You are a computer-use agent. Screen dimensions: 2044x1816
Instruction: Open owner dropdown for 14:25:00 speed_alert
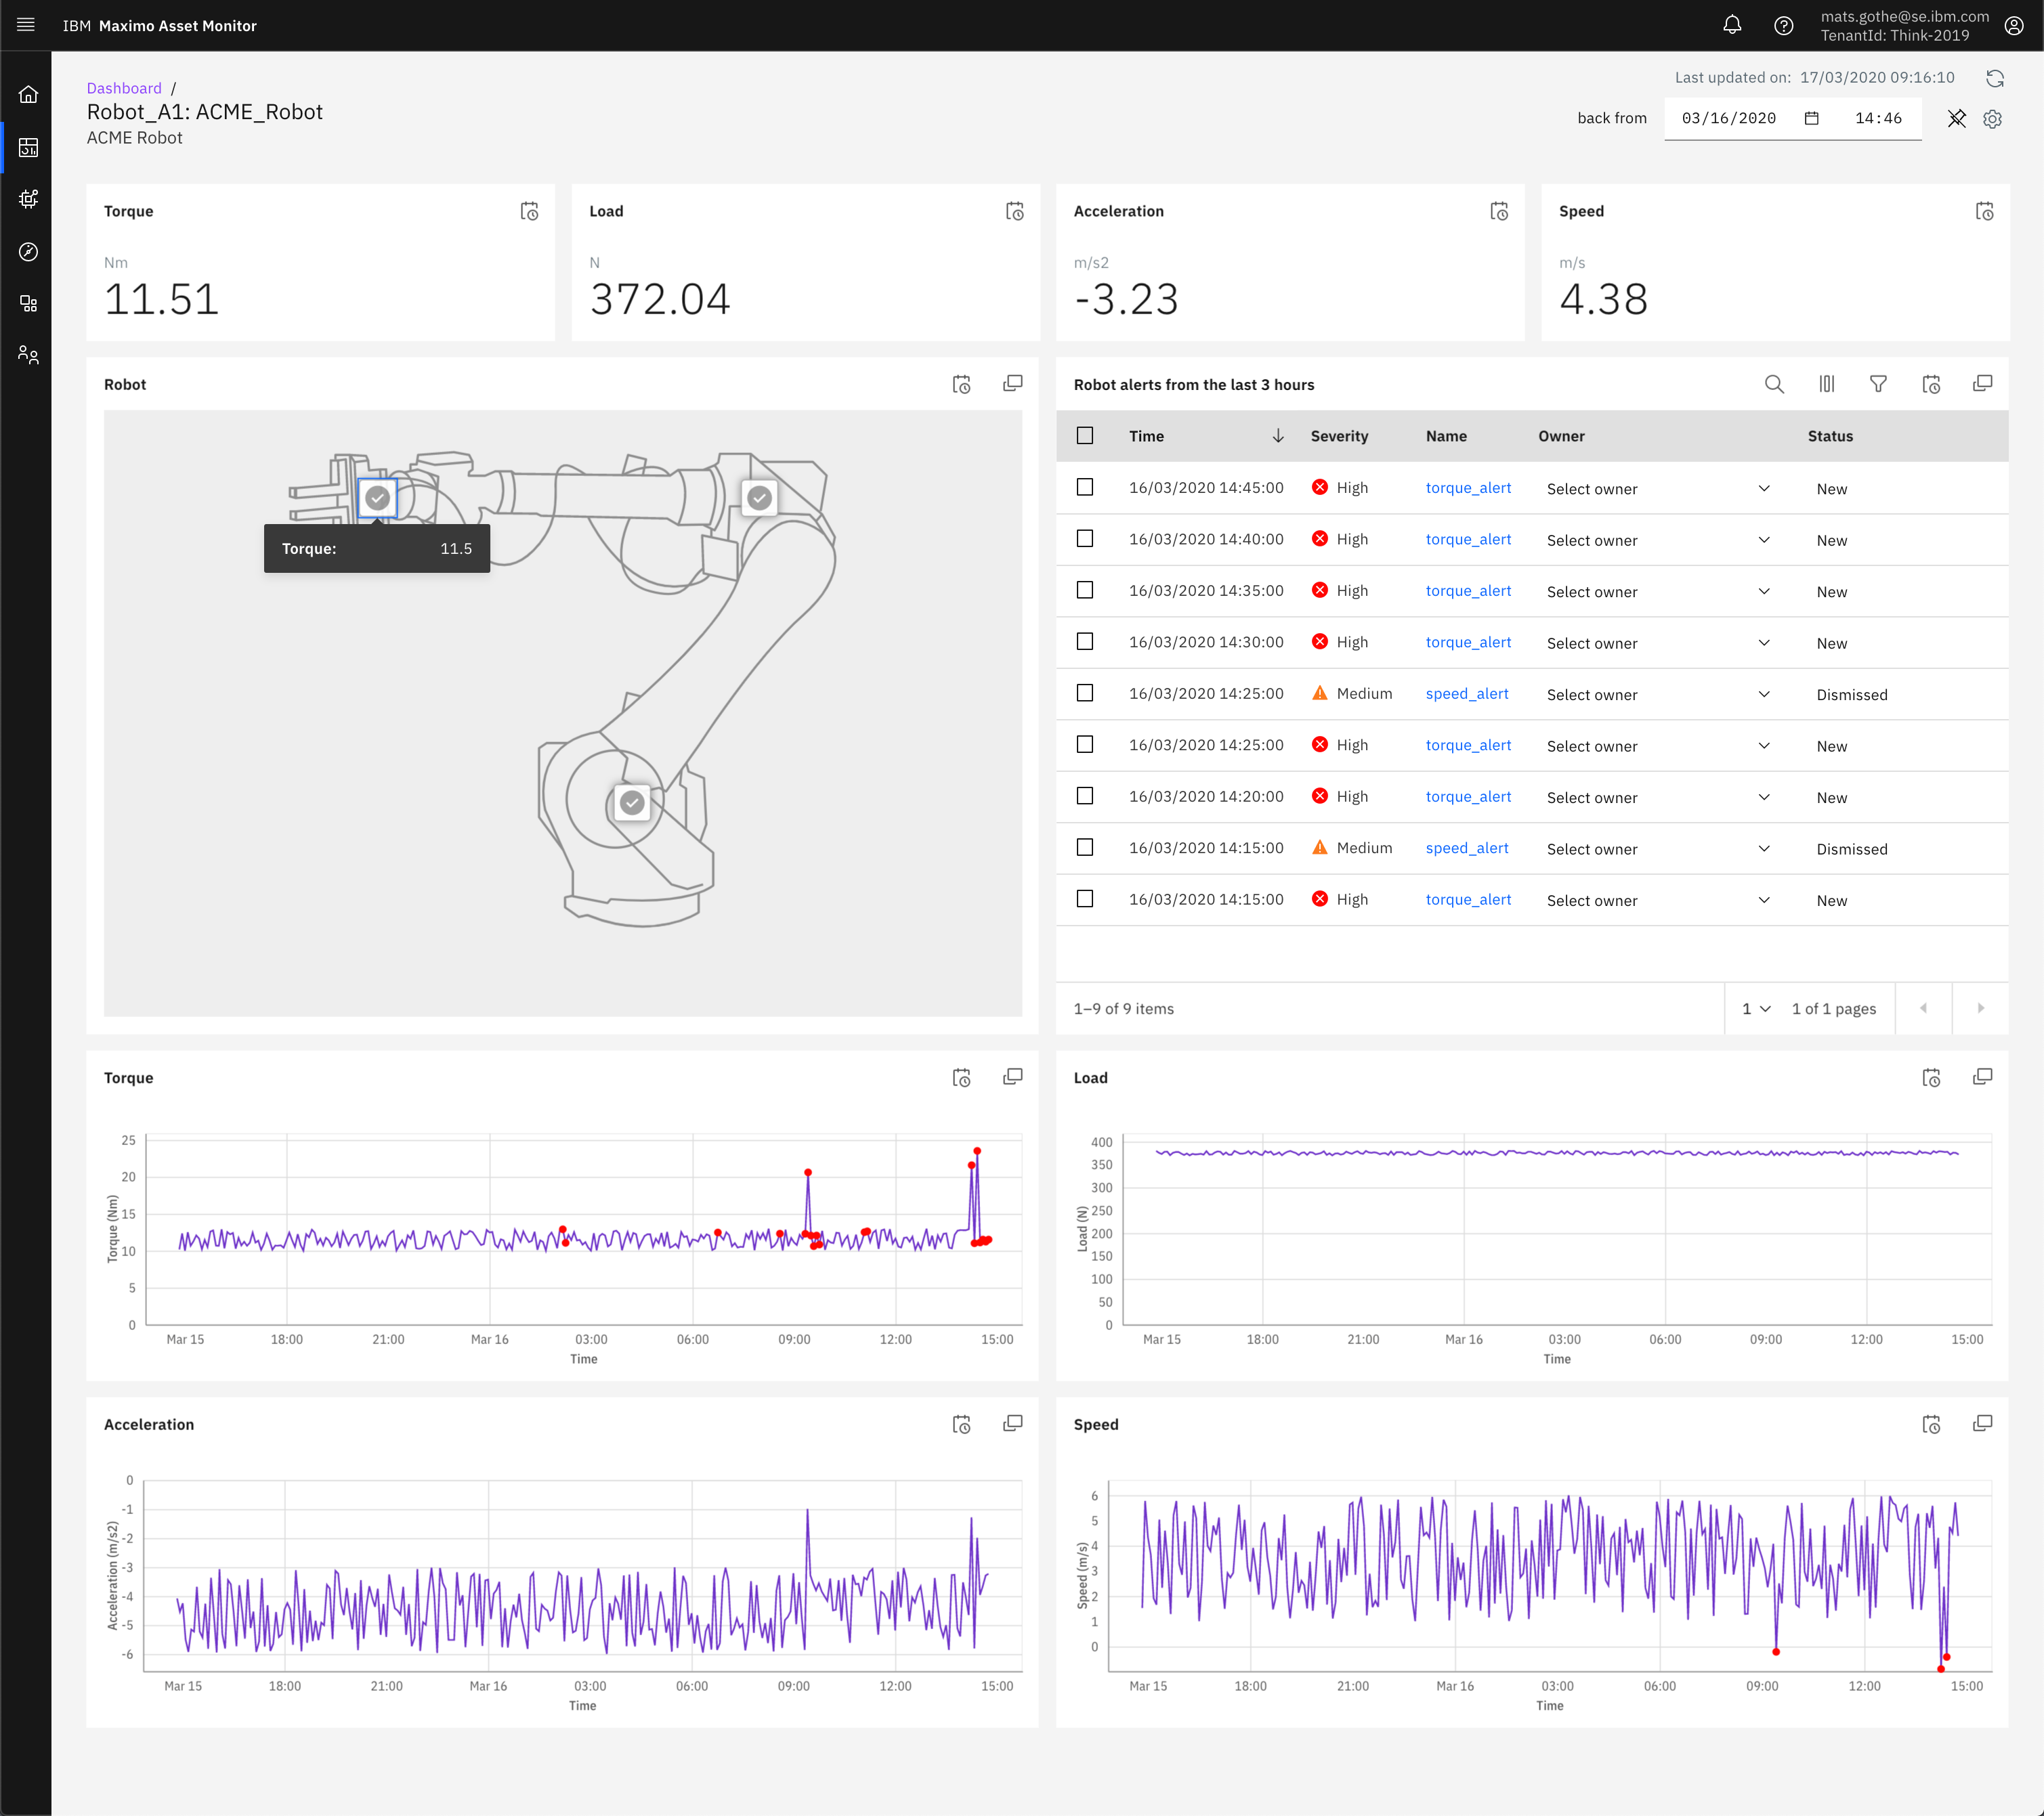[x=1657, y=694]
